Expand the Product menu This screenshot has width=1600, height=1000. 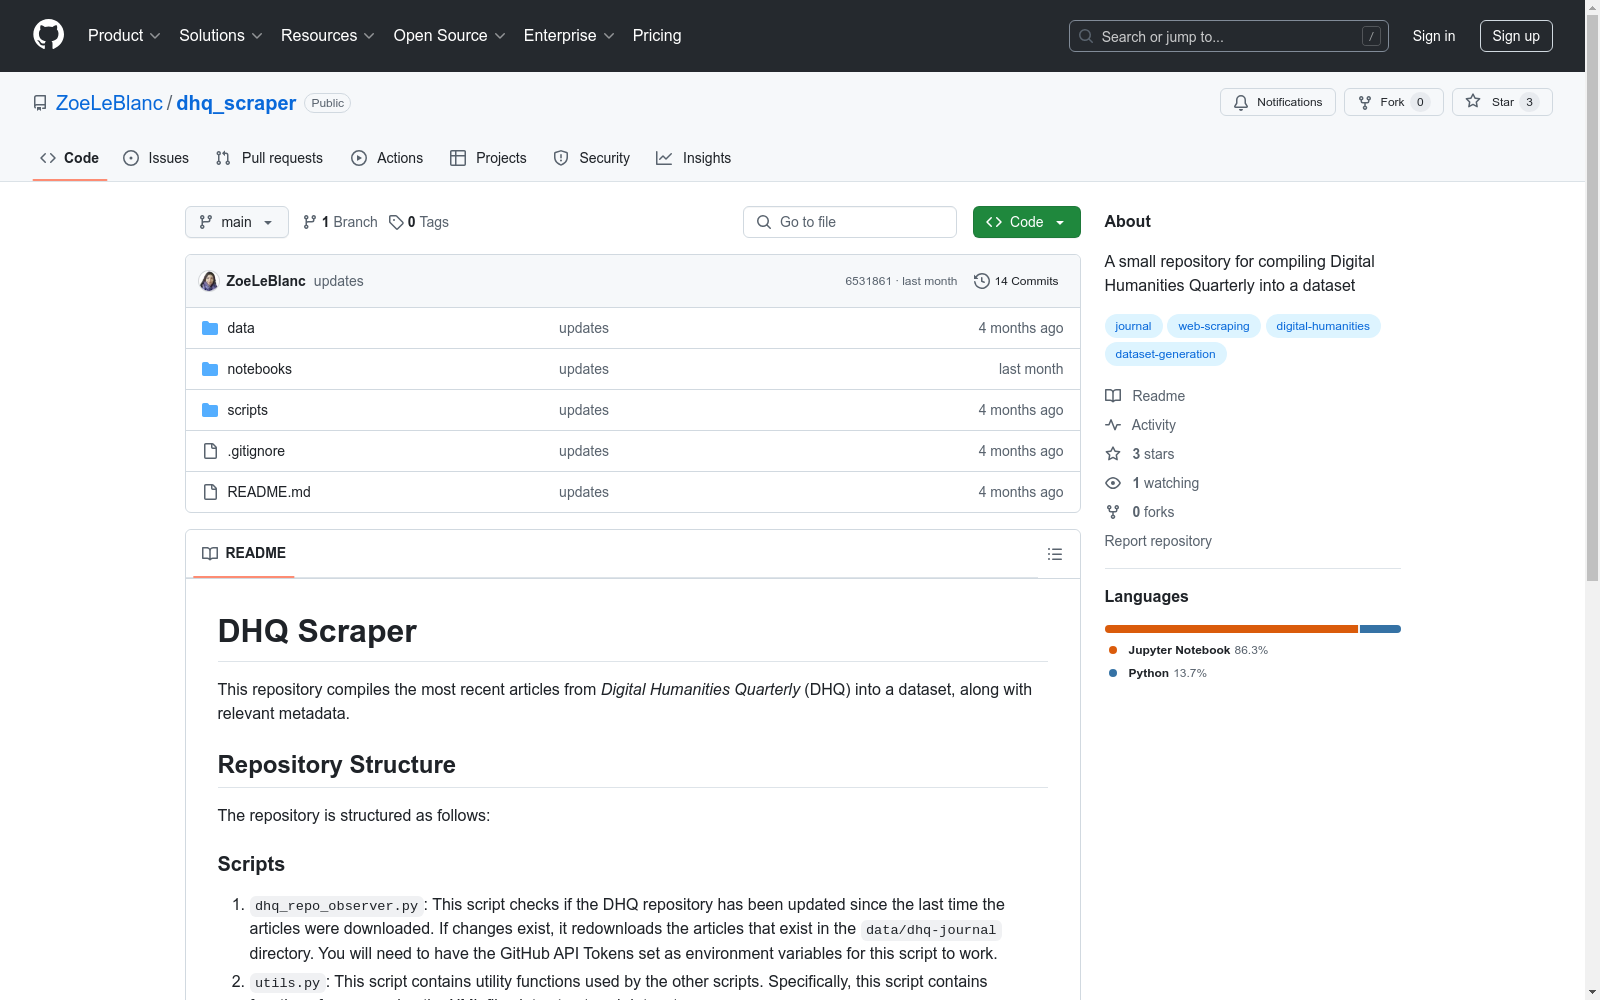coord(124,36)
